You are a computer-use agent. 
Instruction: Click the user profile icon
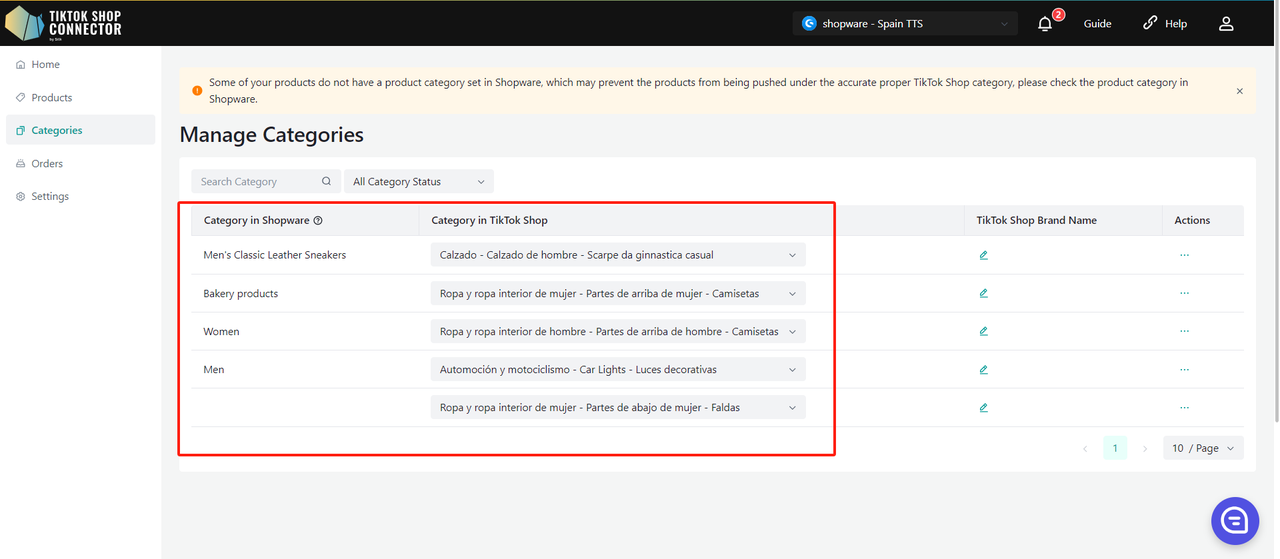point(1226,24)
